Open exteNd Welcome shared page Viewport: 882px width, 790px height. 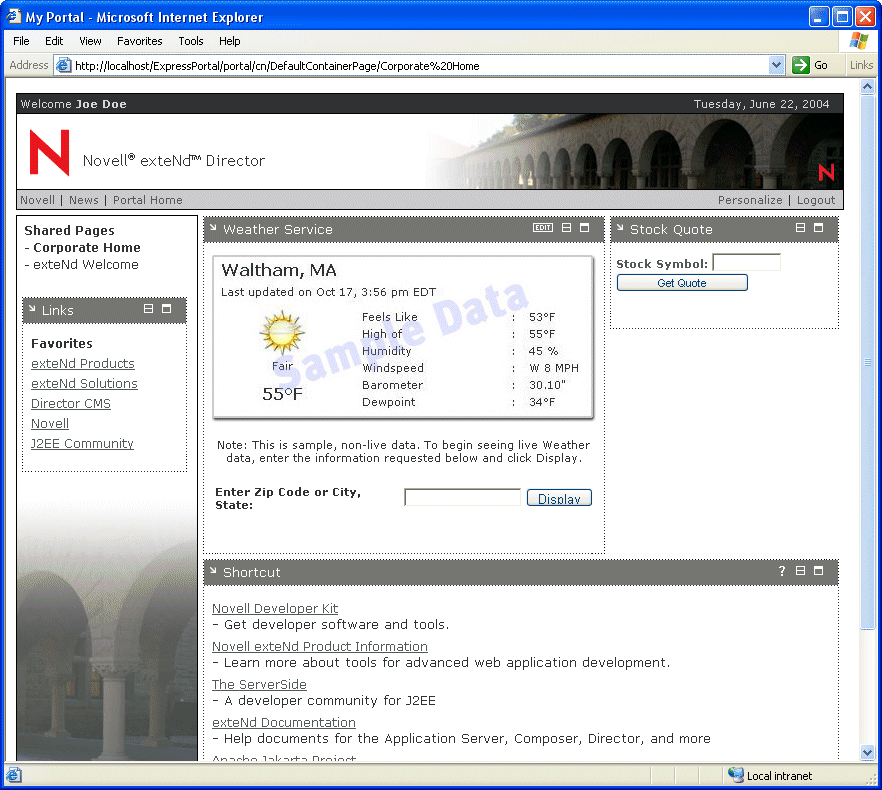click(86, 264)
